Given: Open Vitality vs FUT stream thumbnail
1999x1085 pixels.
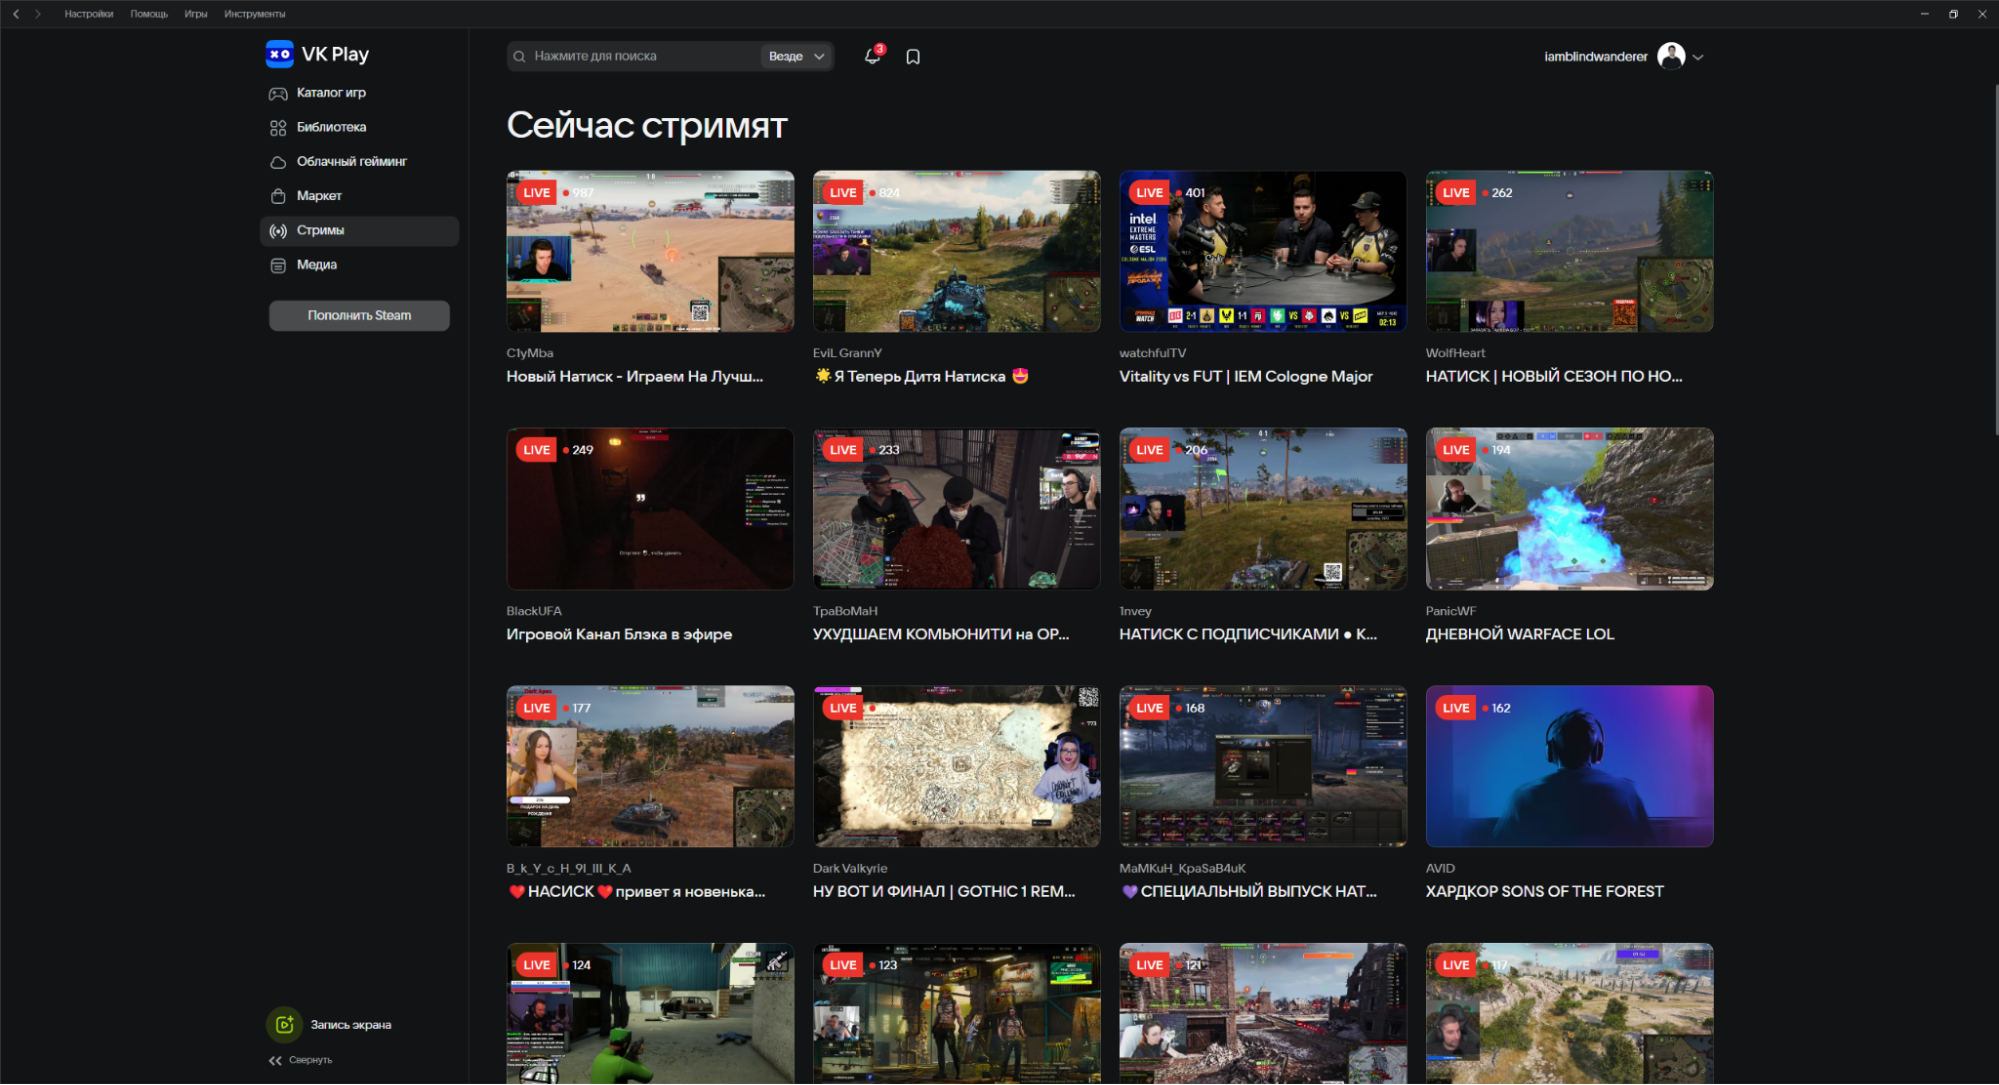Looking at the screenshot, I should point(1263,251).
